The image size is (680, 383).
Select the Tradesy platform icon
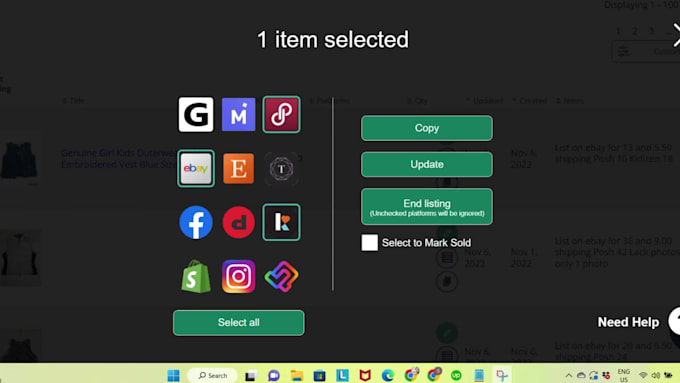pos(281,168)
